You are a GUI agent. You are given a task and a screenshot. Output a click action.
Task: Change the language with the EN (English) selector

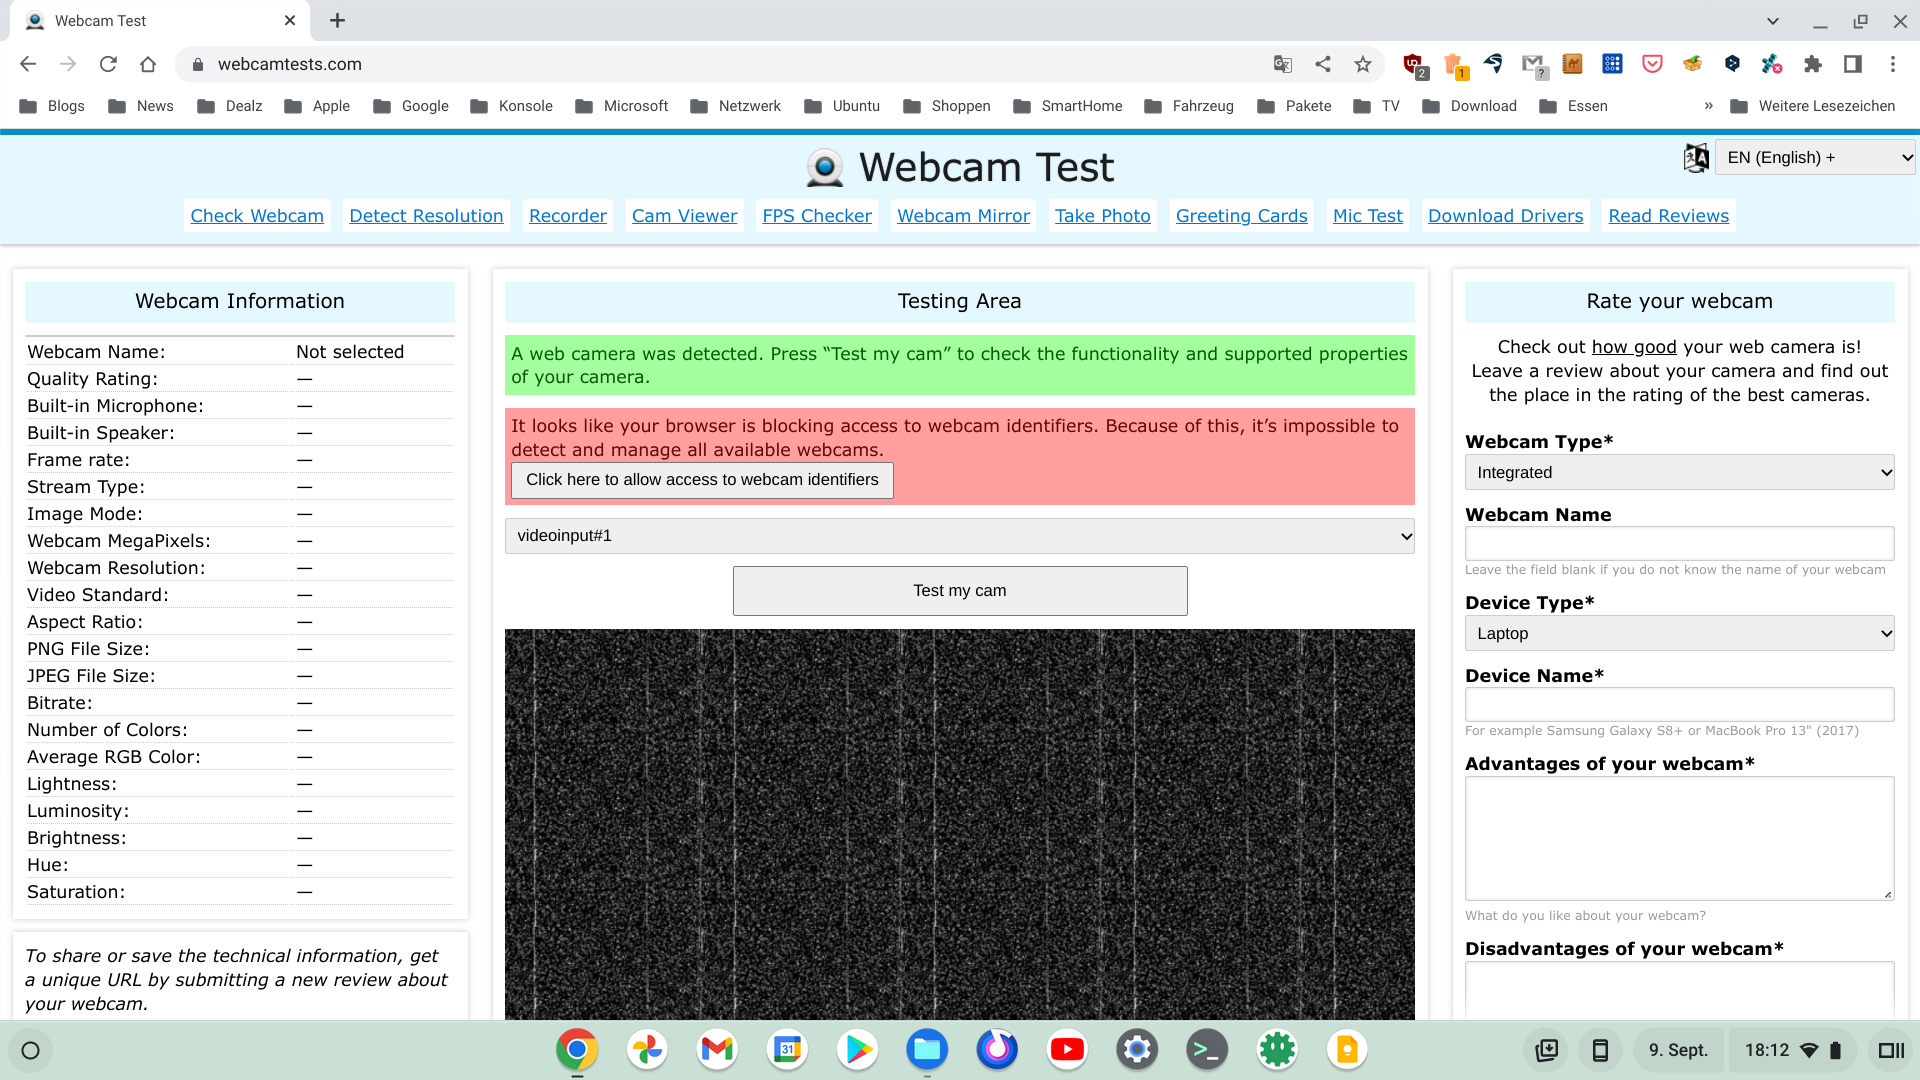point(1814,157)
